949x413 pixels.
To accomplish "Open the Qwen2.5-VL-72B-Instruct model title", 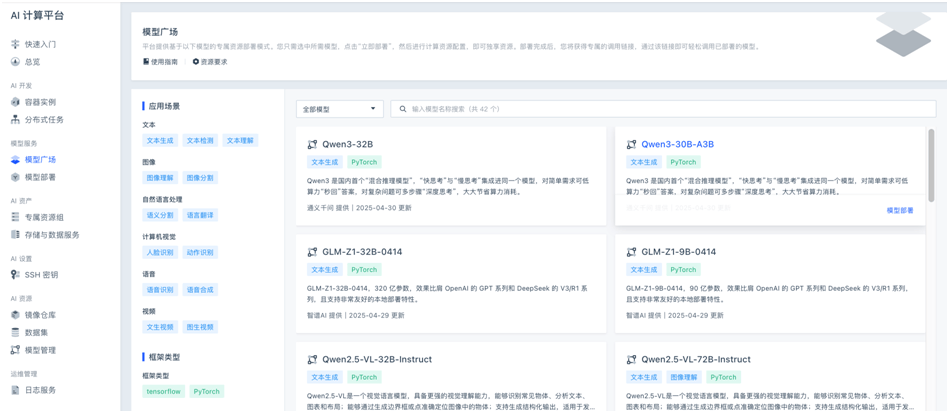I will tap(696, 360).
